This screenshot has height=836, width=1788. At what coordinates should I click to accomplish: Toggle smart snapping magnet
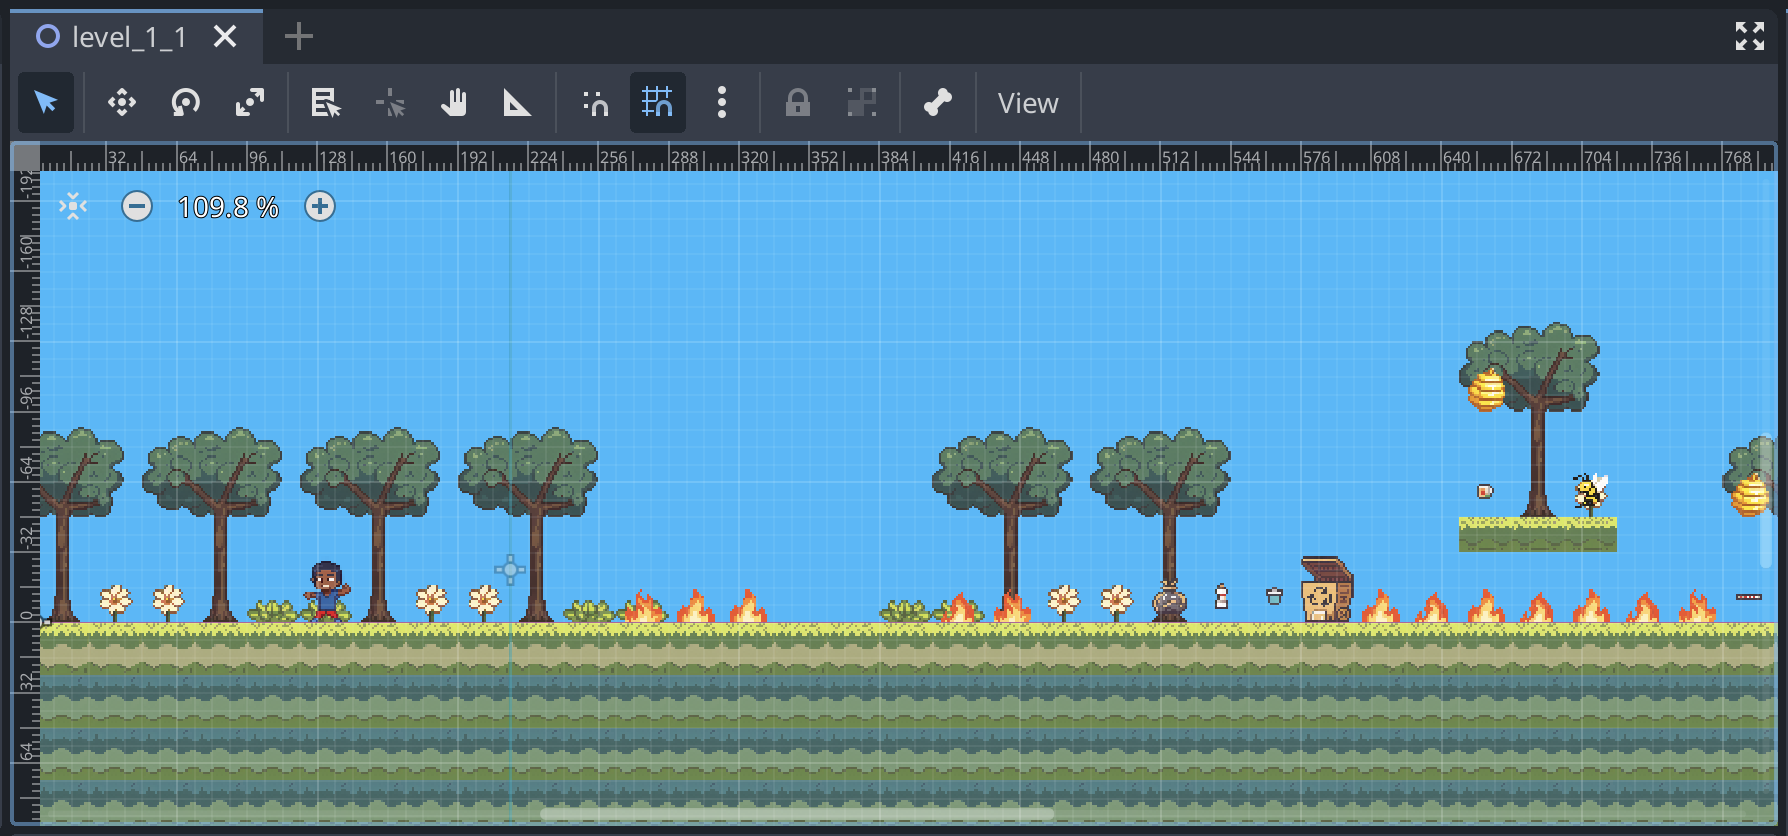pos(595,103)
